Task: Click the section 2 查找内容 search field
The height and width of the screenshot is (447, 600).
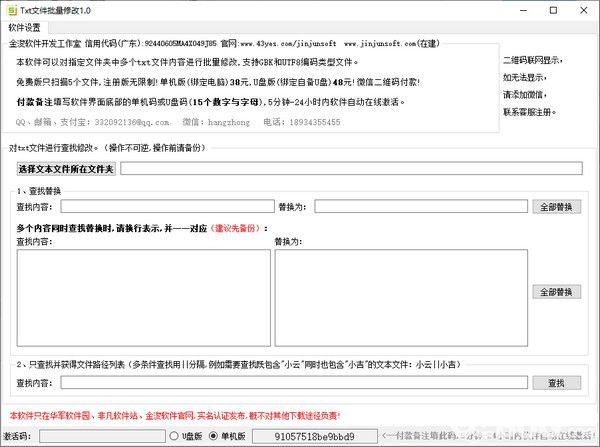Action: click(294, 382)
